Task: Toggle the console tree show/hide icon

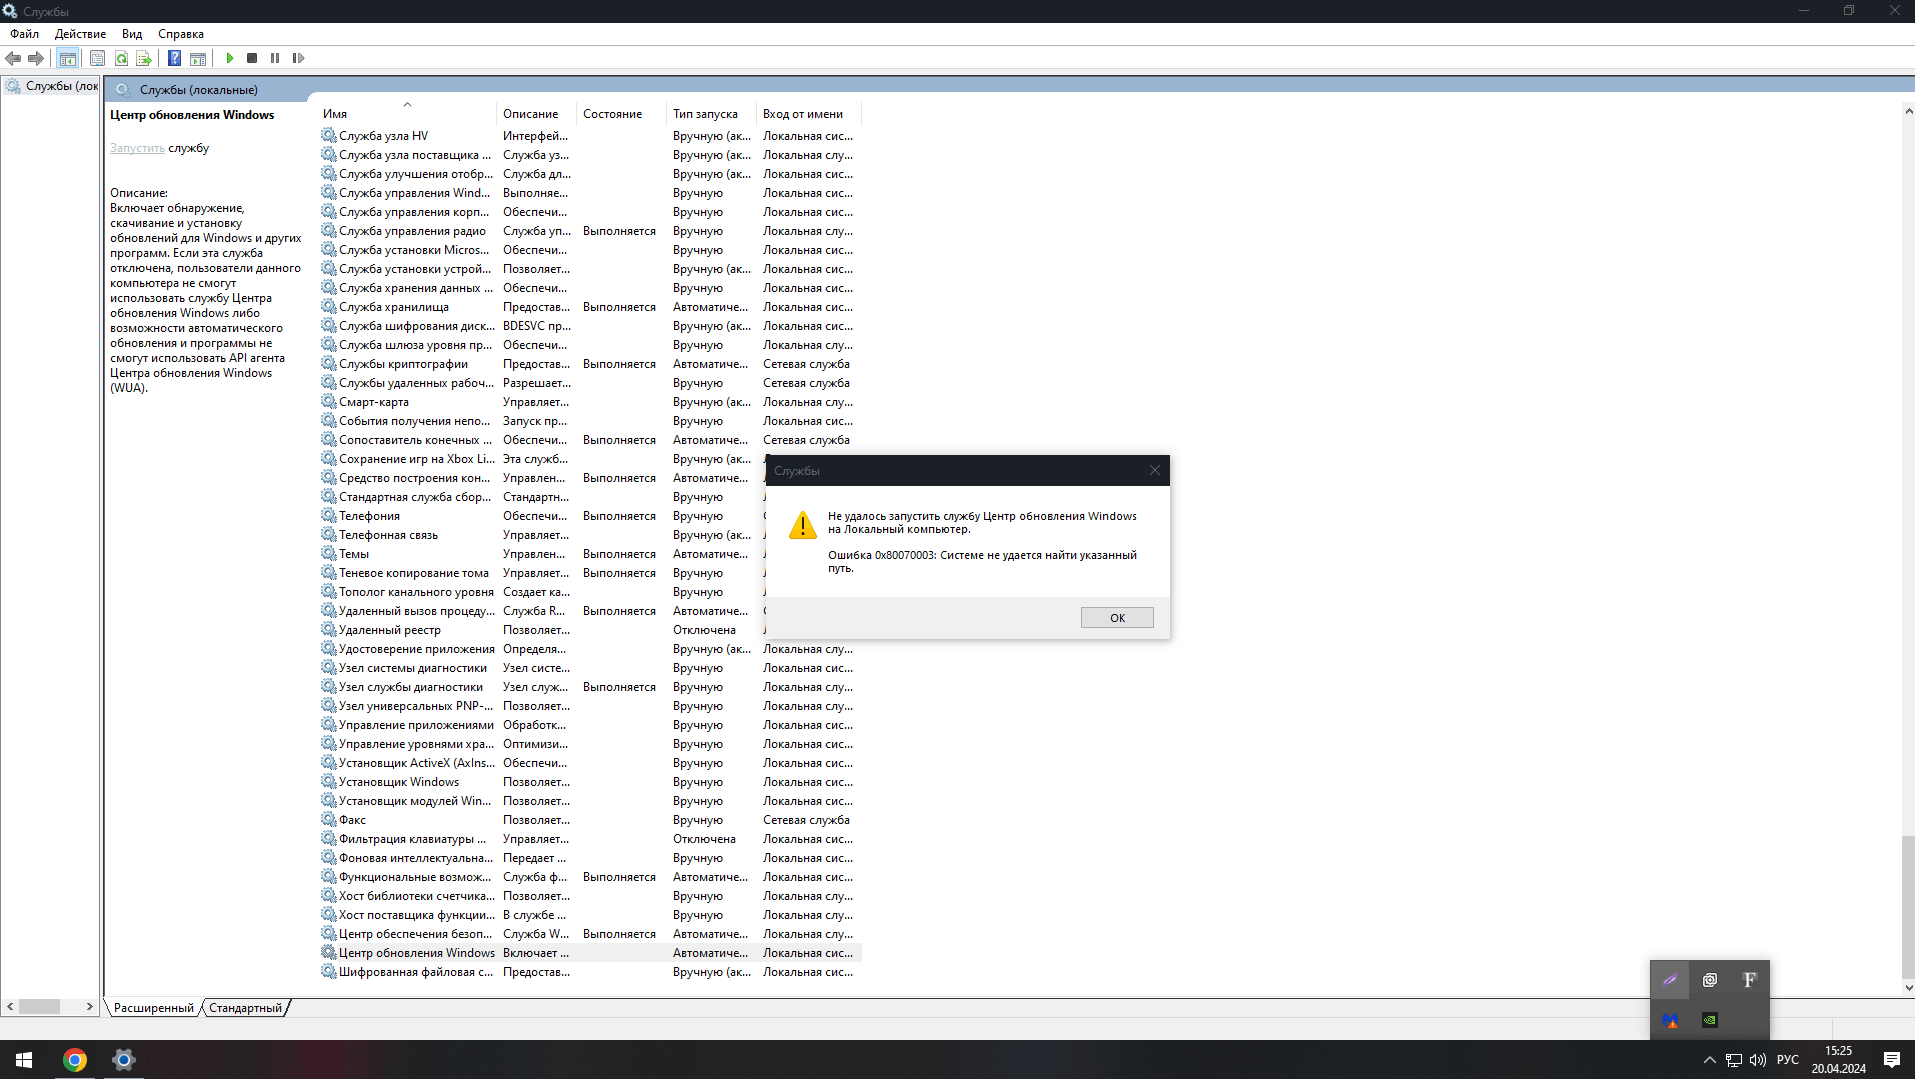Action: [67, 58]
